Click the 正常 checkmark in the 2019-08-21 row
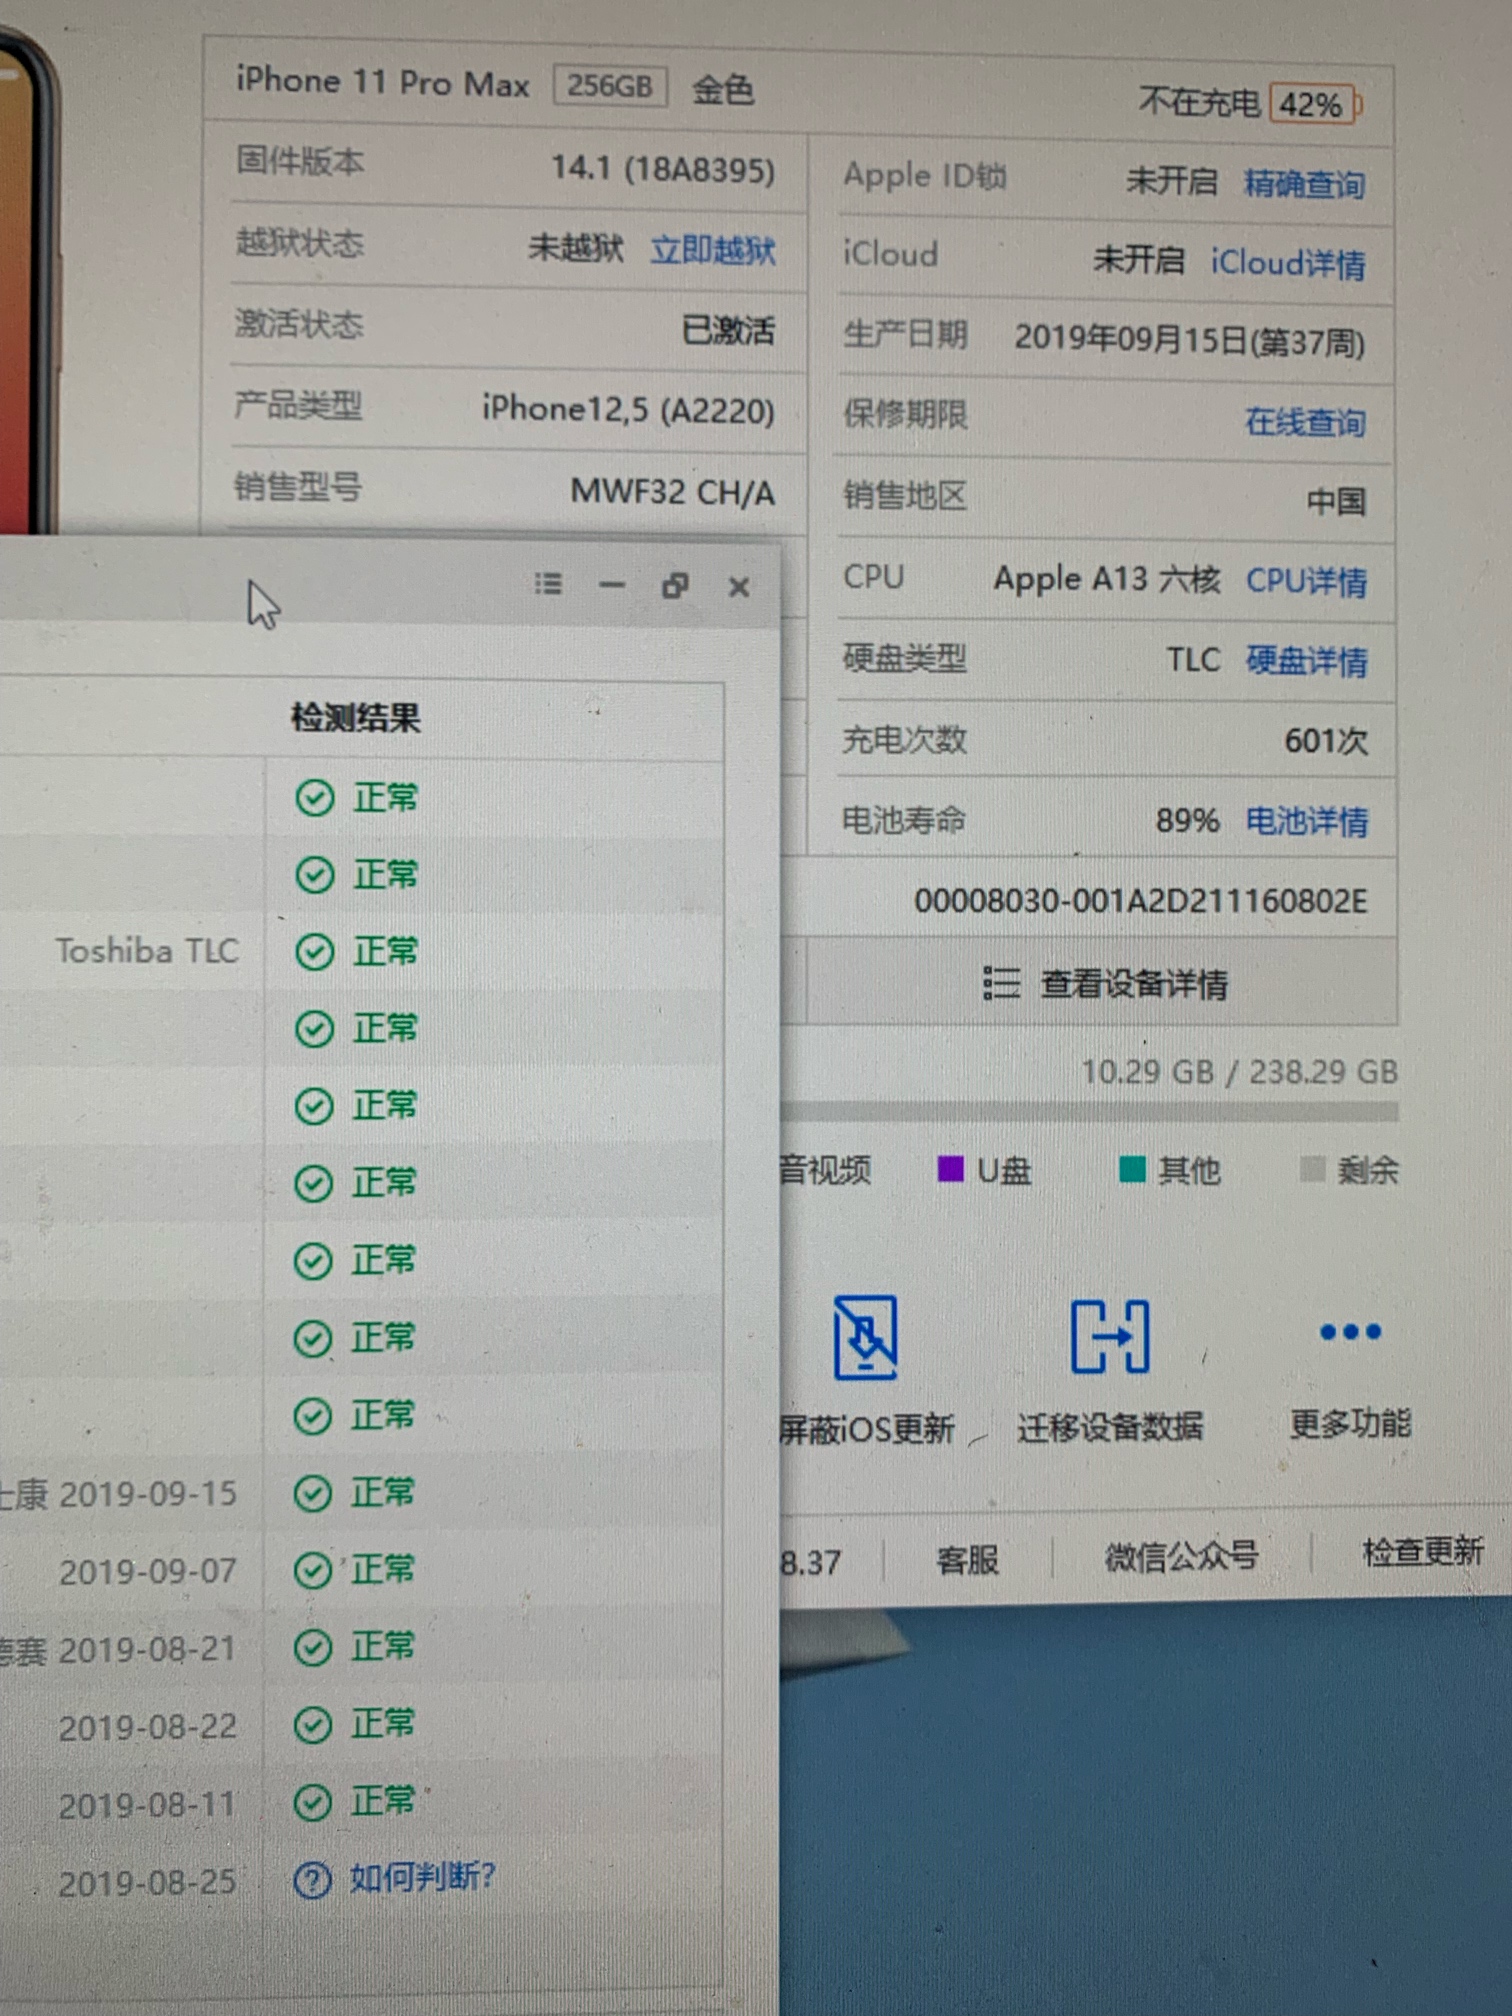 [x=313, y=1648]
